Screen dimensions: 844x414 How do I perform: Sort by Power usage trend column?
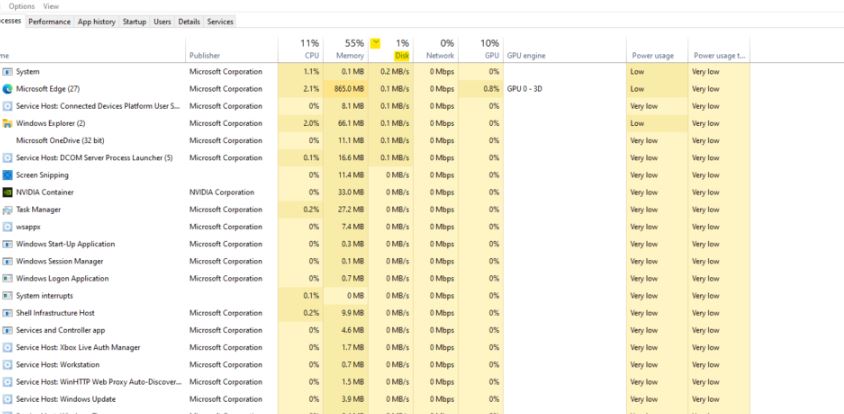[719, 49]
